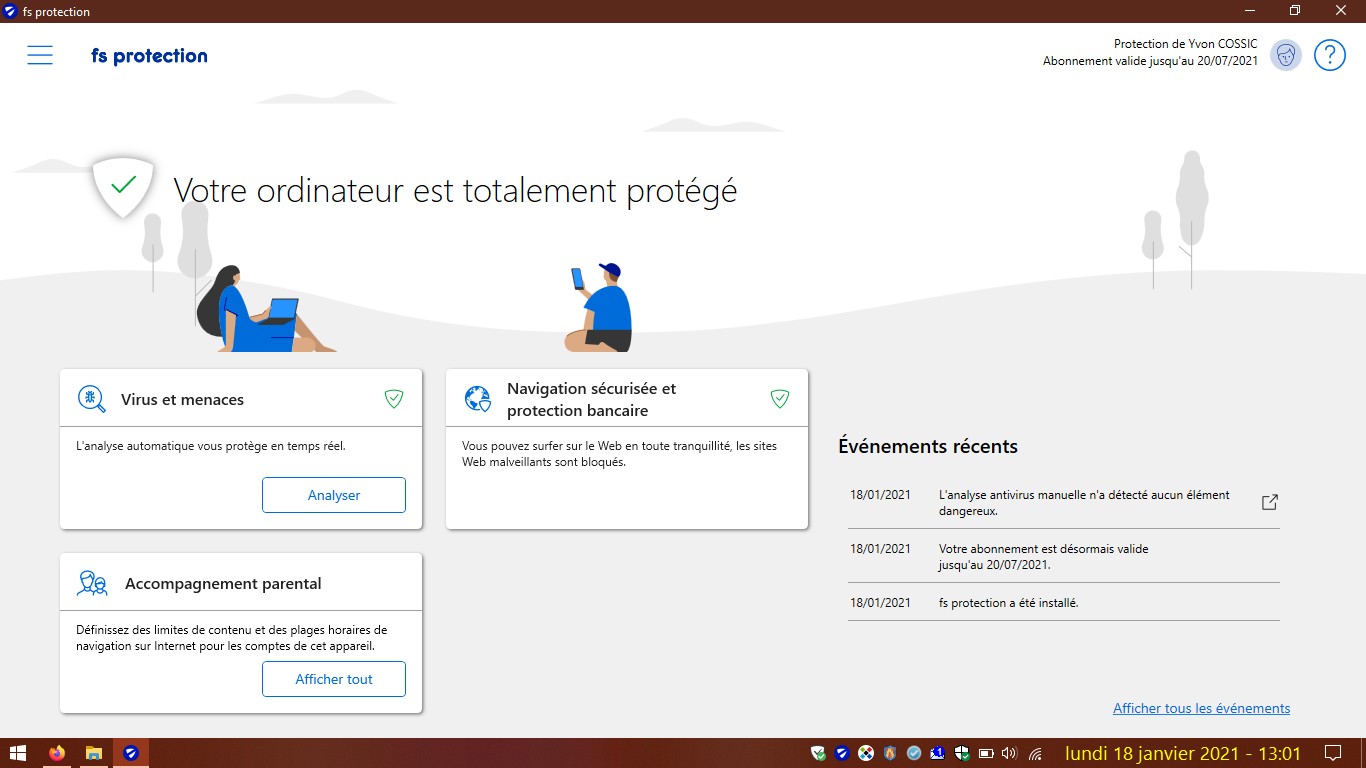Click 'Protection de Yvon COSSIC' text
Image resolution: width=1366 pixels, height=768 pixels.
tap(1186, 44)
